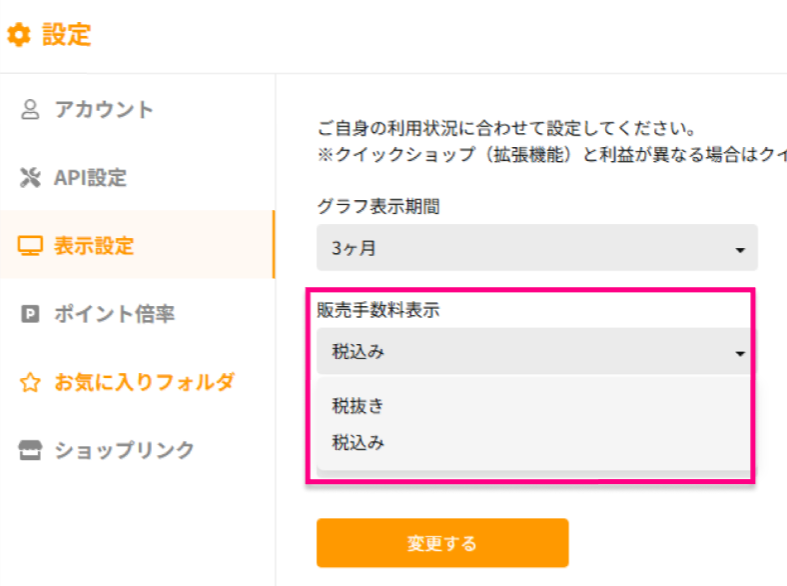
Task: Click the 変更する button
Action: point(443,543)
